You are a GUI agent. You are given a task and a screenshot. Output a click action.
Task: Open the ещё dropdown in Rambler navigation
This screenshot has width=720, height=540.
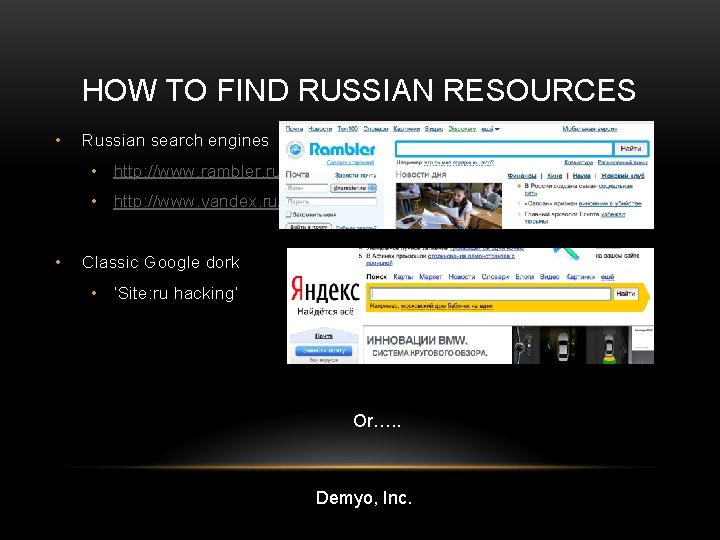(x=490, y=129)
